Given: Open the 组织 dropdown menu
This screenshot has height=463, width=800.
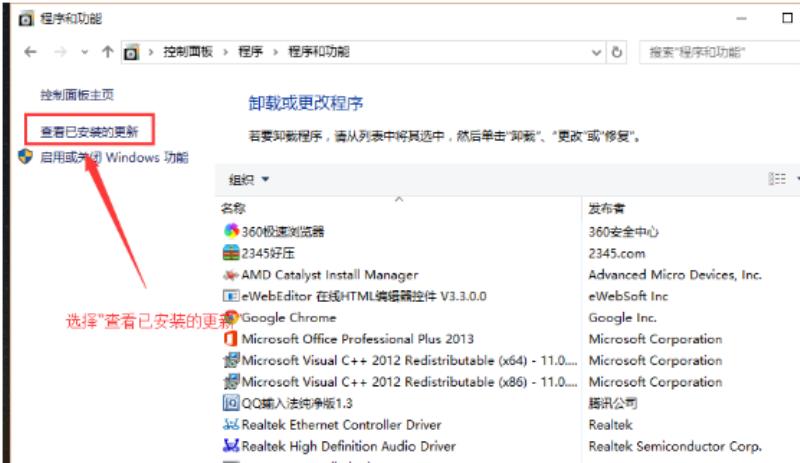Looking at the screenshot, I should 249,180.
